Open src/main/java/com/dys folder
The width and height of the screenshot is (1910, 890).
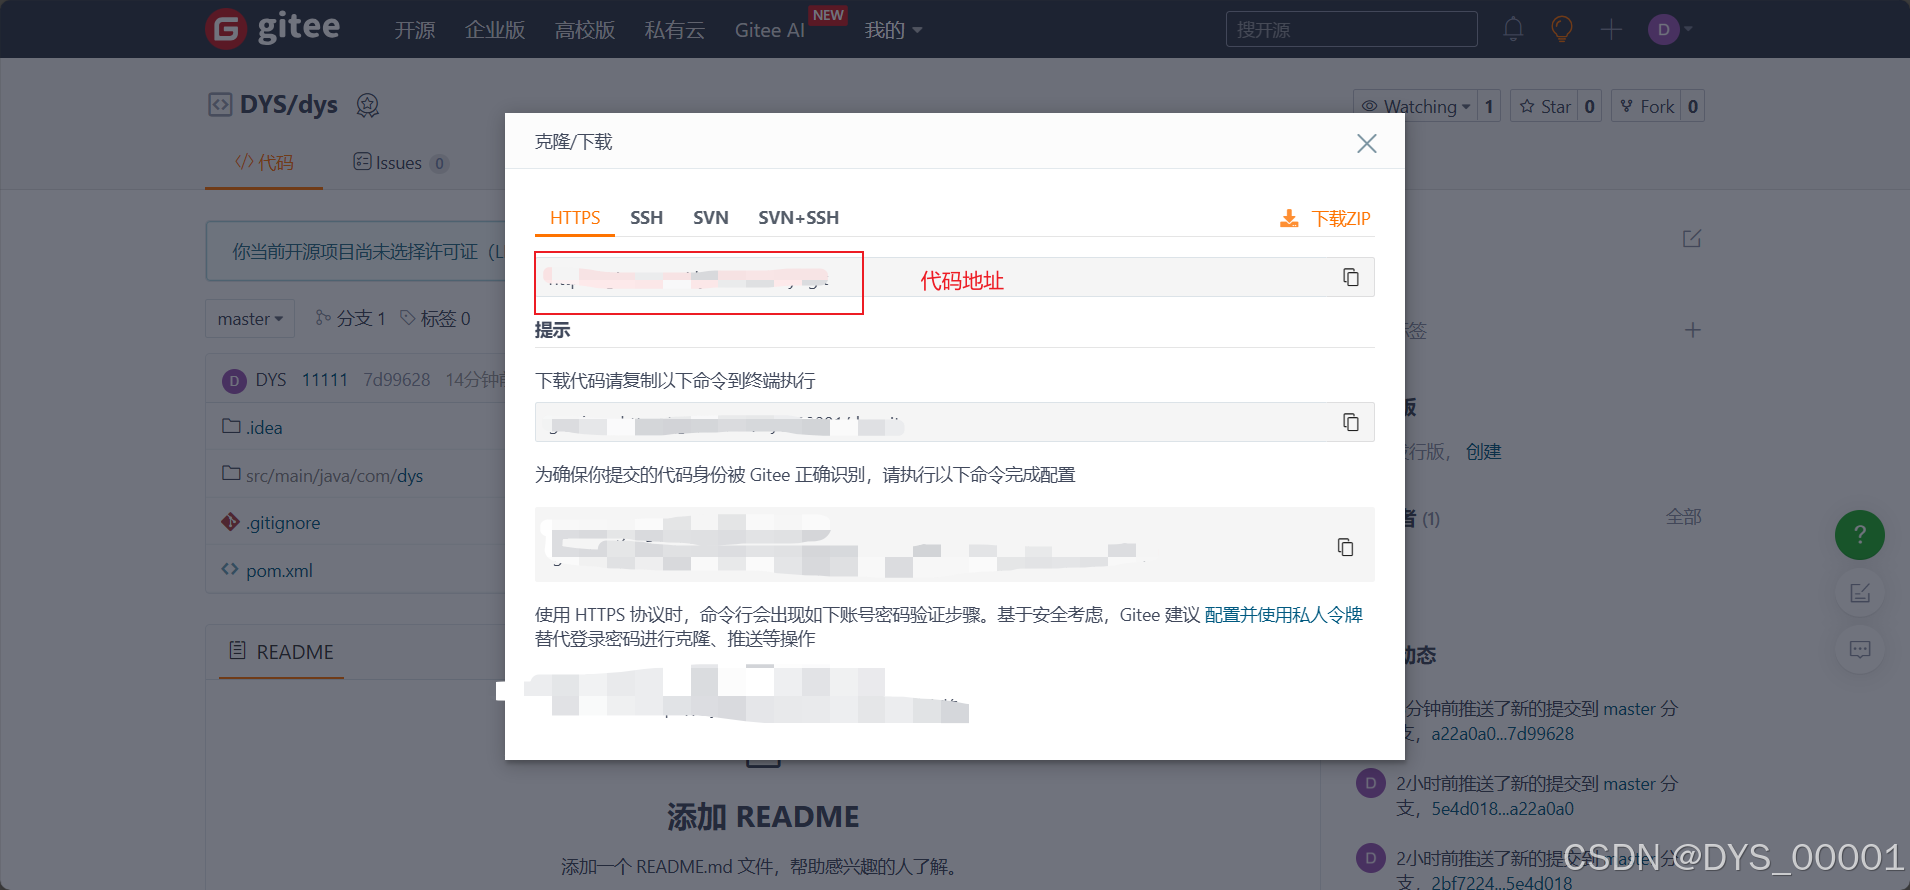(334, 475)
